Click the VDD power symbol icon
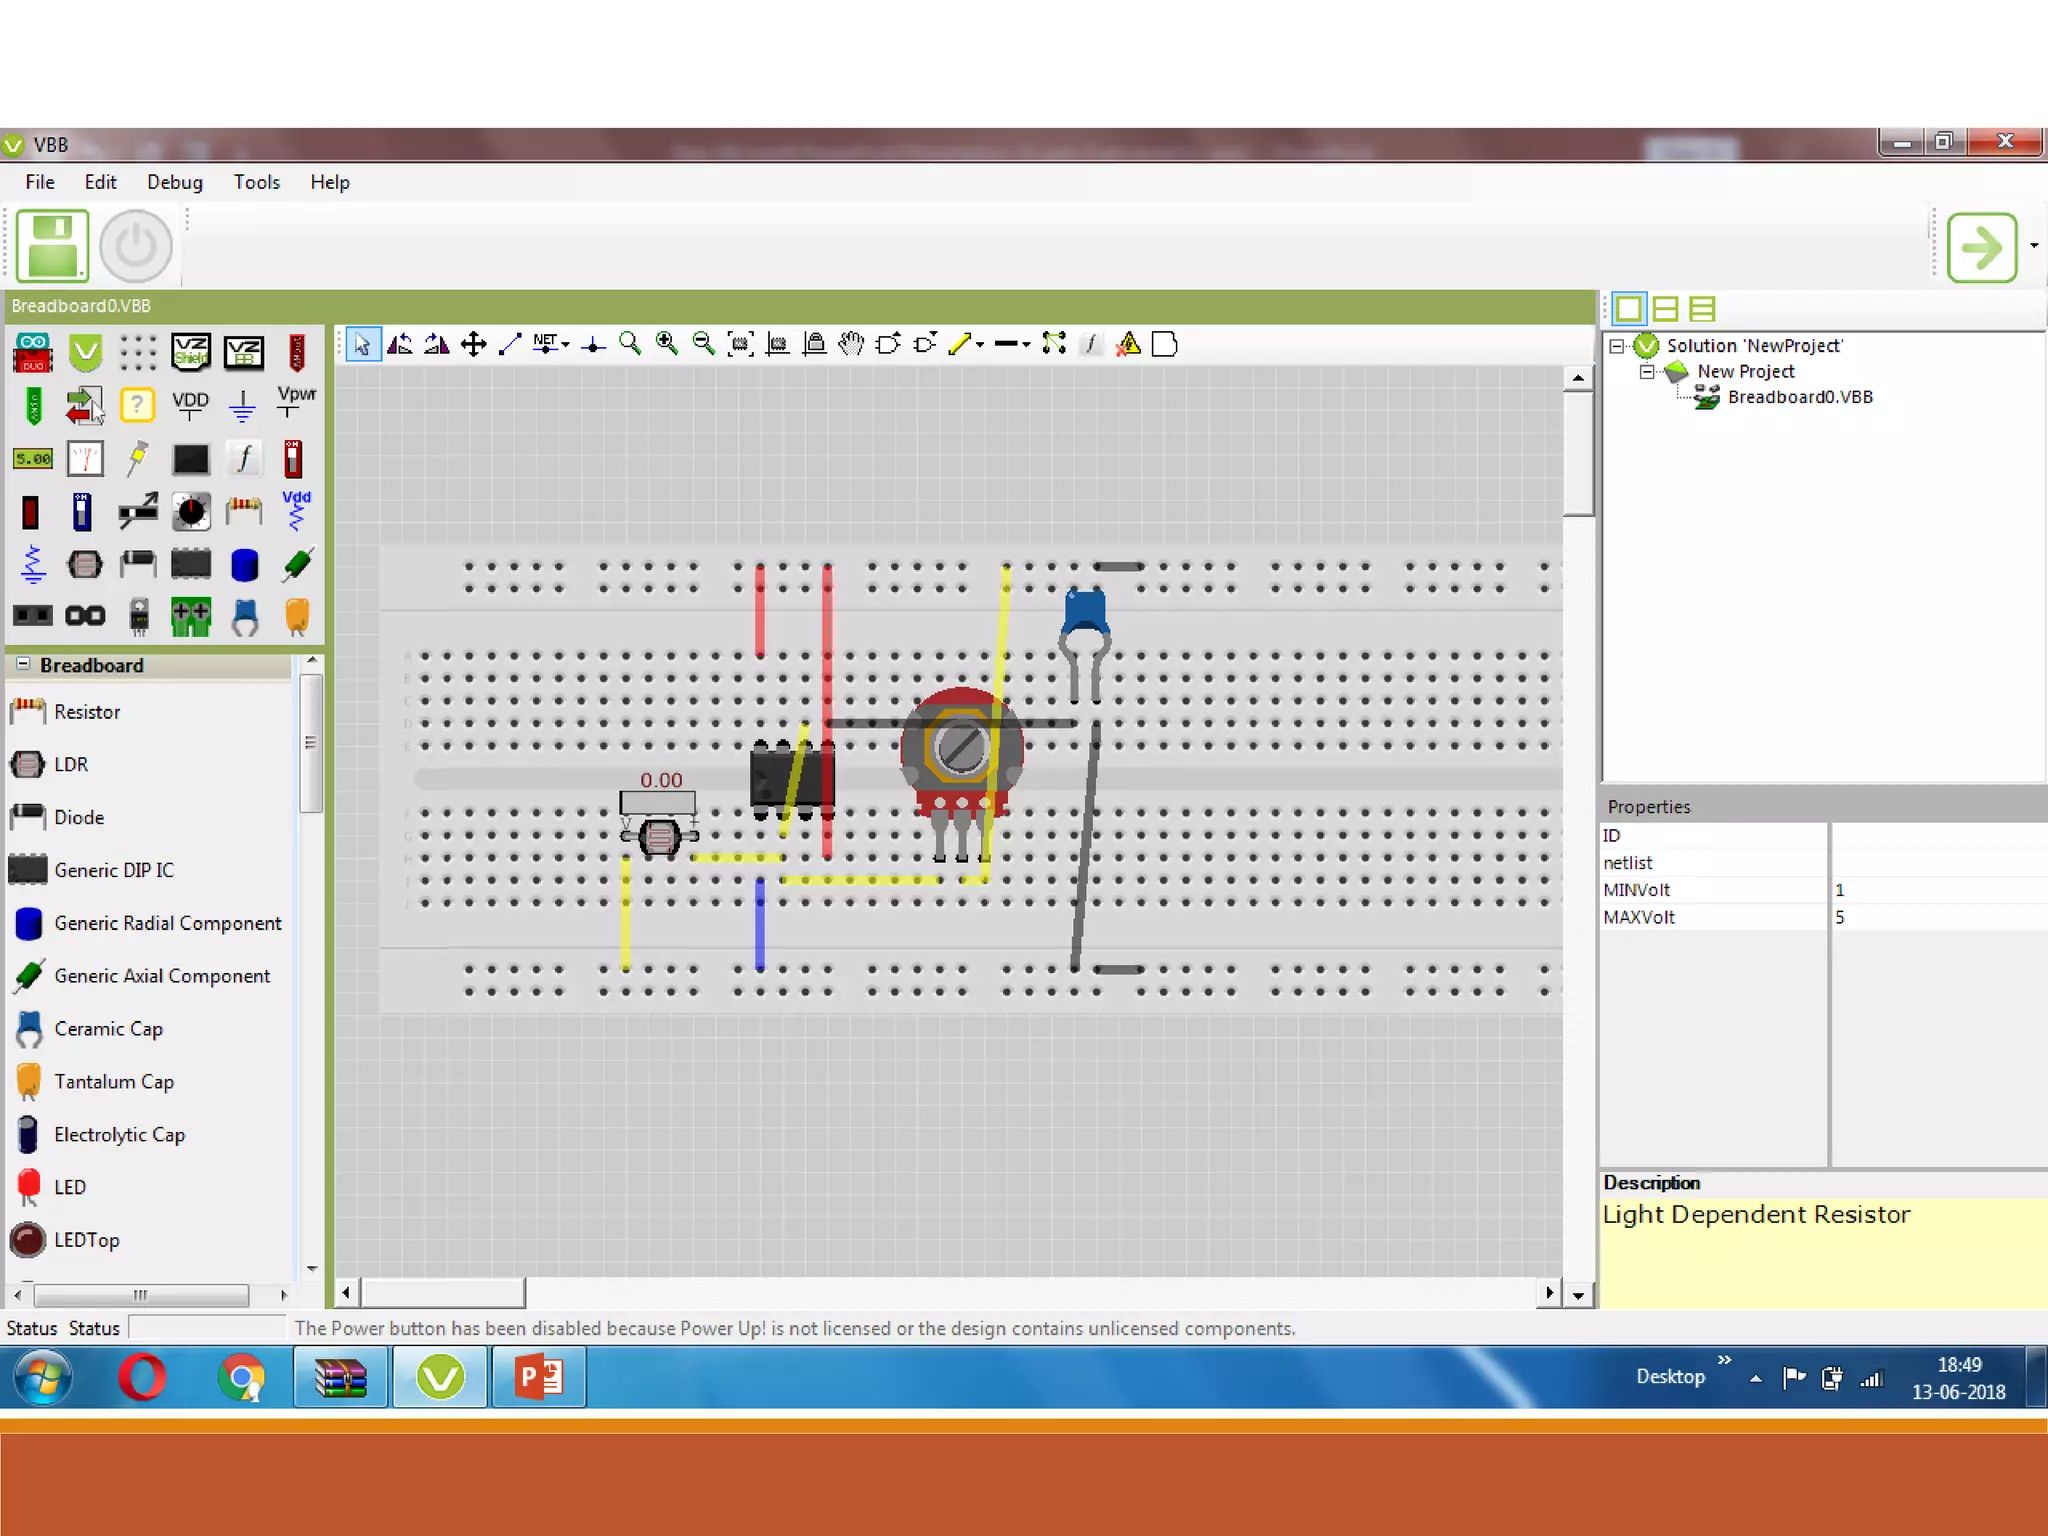Screen dimensions: 2048x1536 tap(190, 405)
